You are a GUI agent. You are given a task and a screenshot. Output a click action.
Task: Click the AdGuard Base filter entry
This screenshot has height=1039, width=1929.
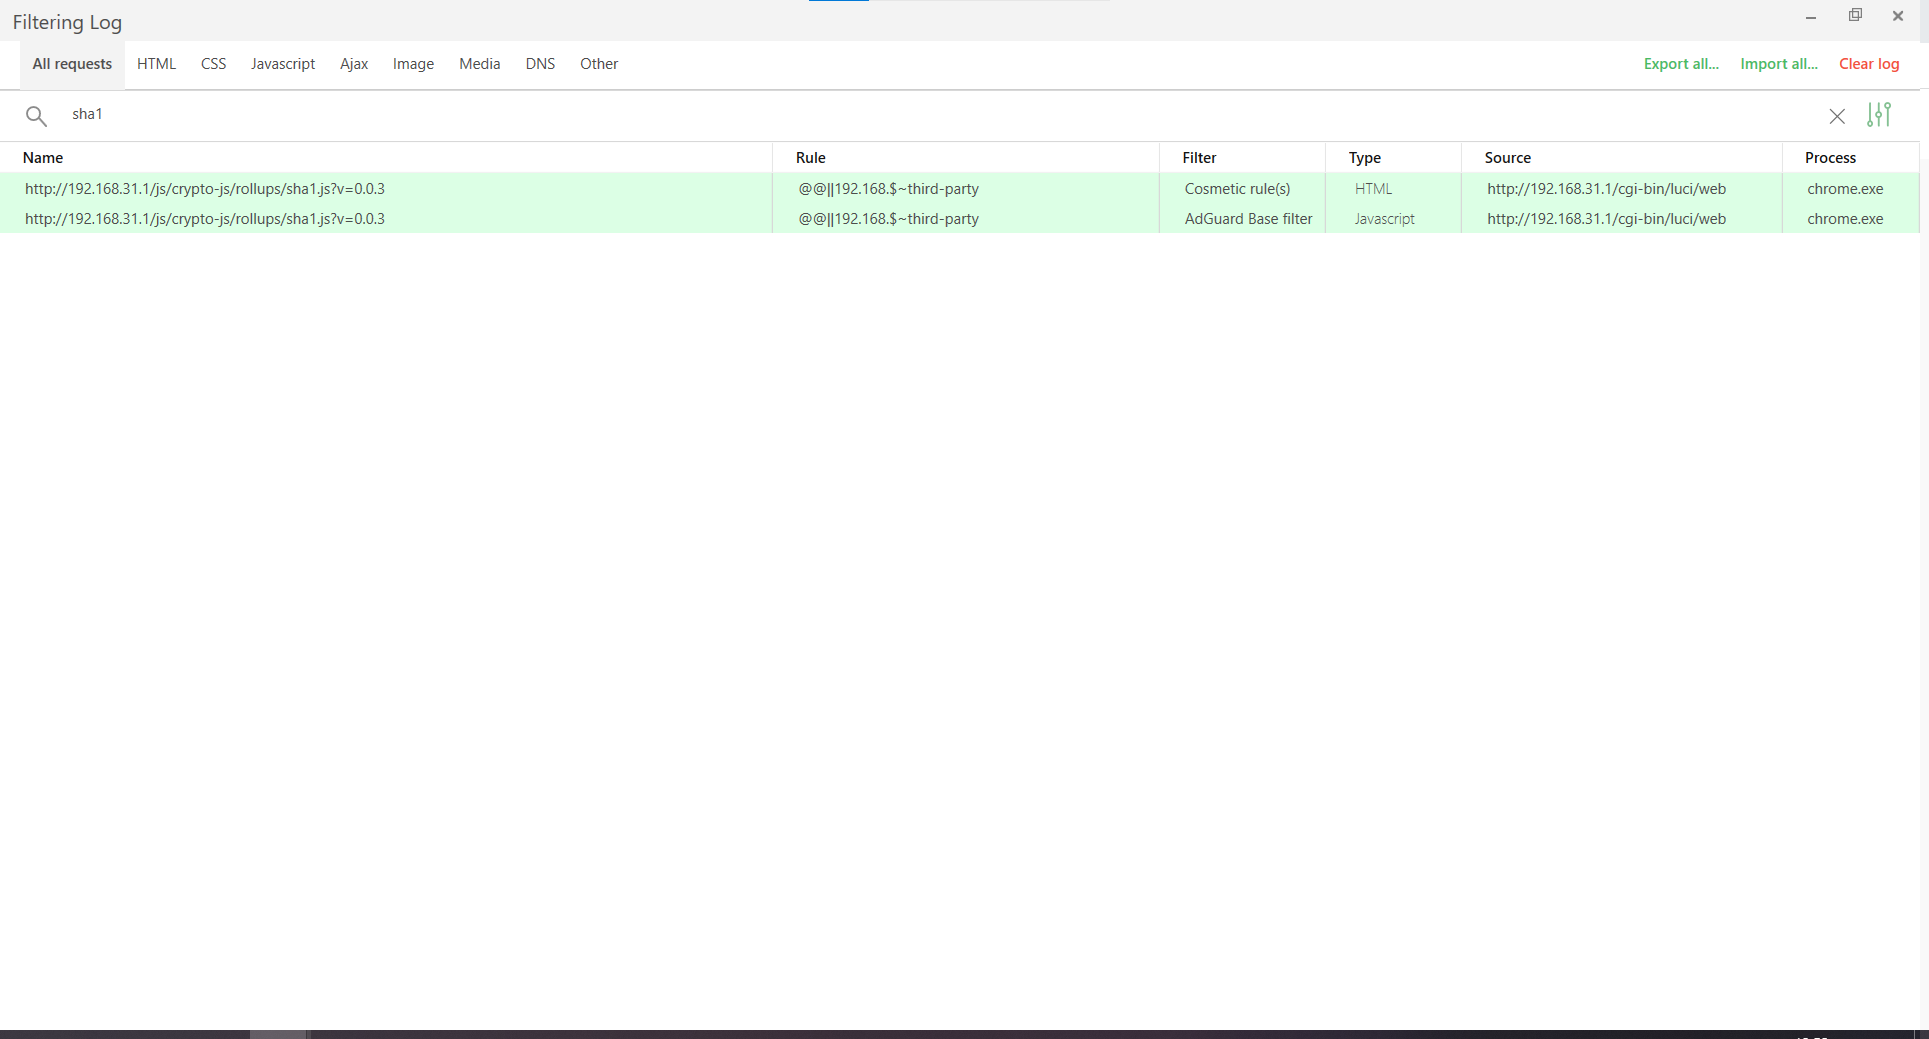coord(1246,219)
